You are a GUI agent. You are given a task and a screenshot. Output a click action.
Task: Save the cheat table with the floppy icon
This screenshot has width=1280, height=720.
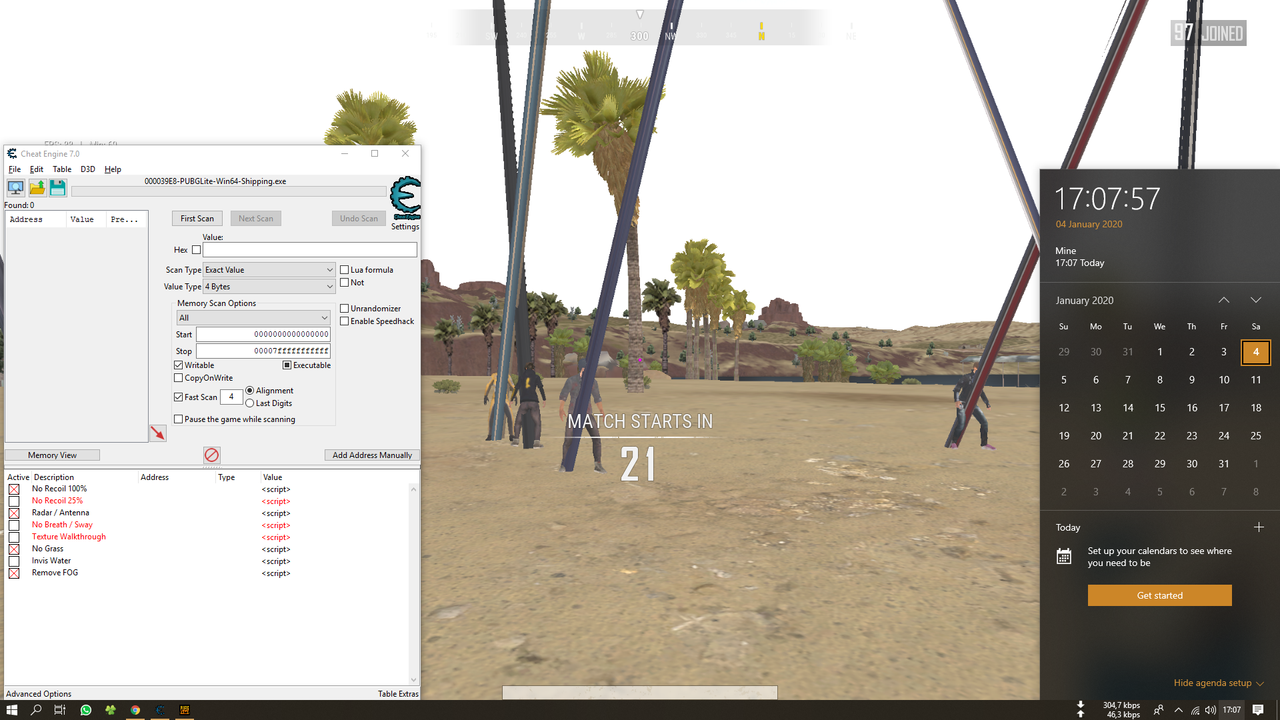pos(58,188)
